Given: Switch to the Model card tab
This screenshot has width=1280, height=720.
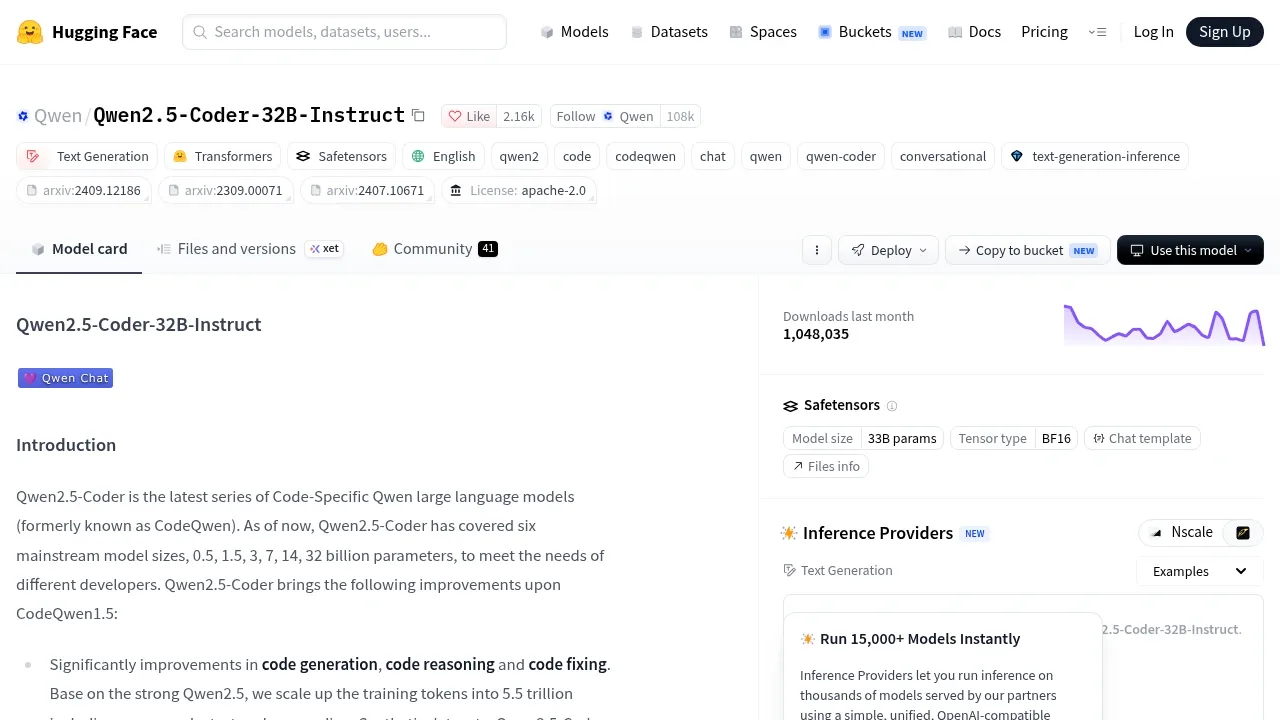Looking at the screenshot, I should pos(79,249).
